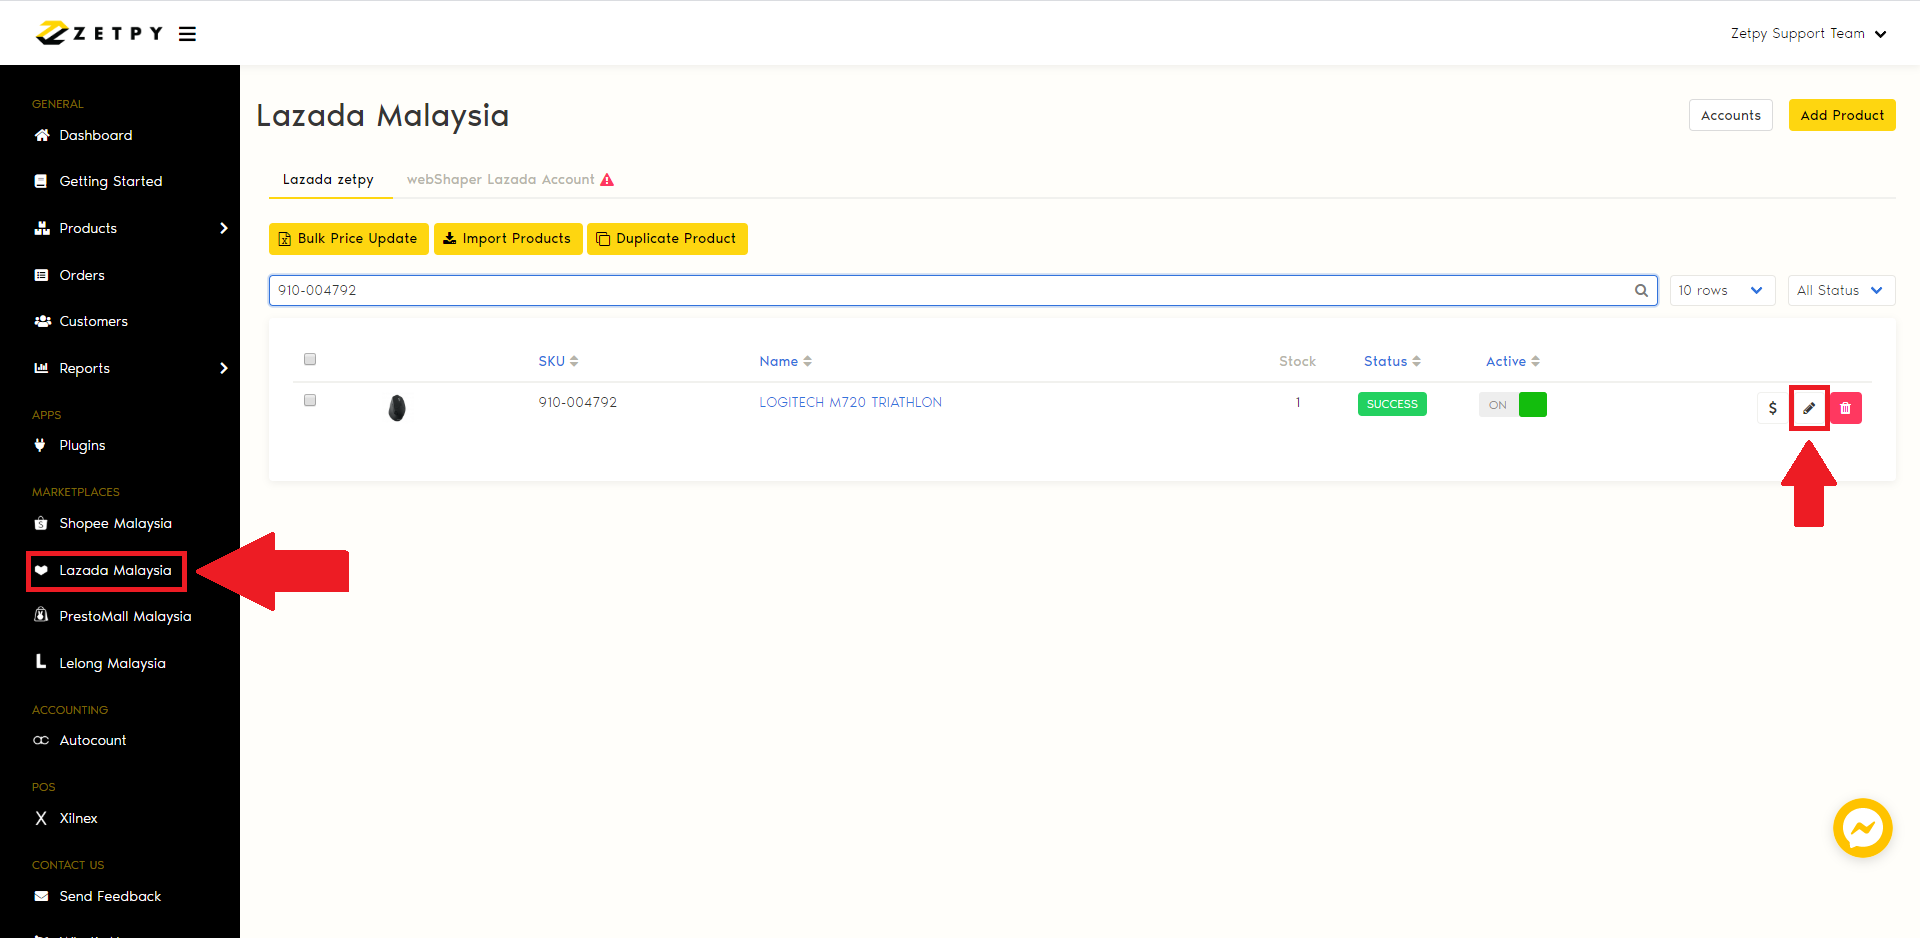This screenshot has width=1920, height=938.
Task: Expand the Products submenu
Action: click(x=131, y=228)
